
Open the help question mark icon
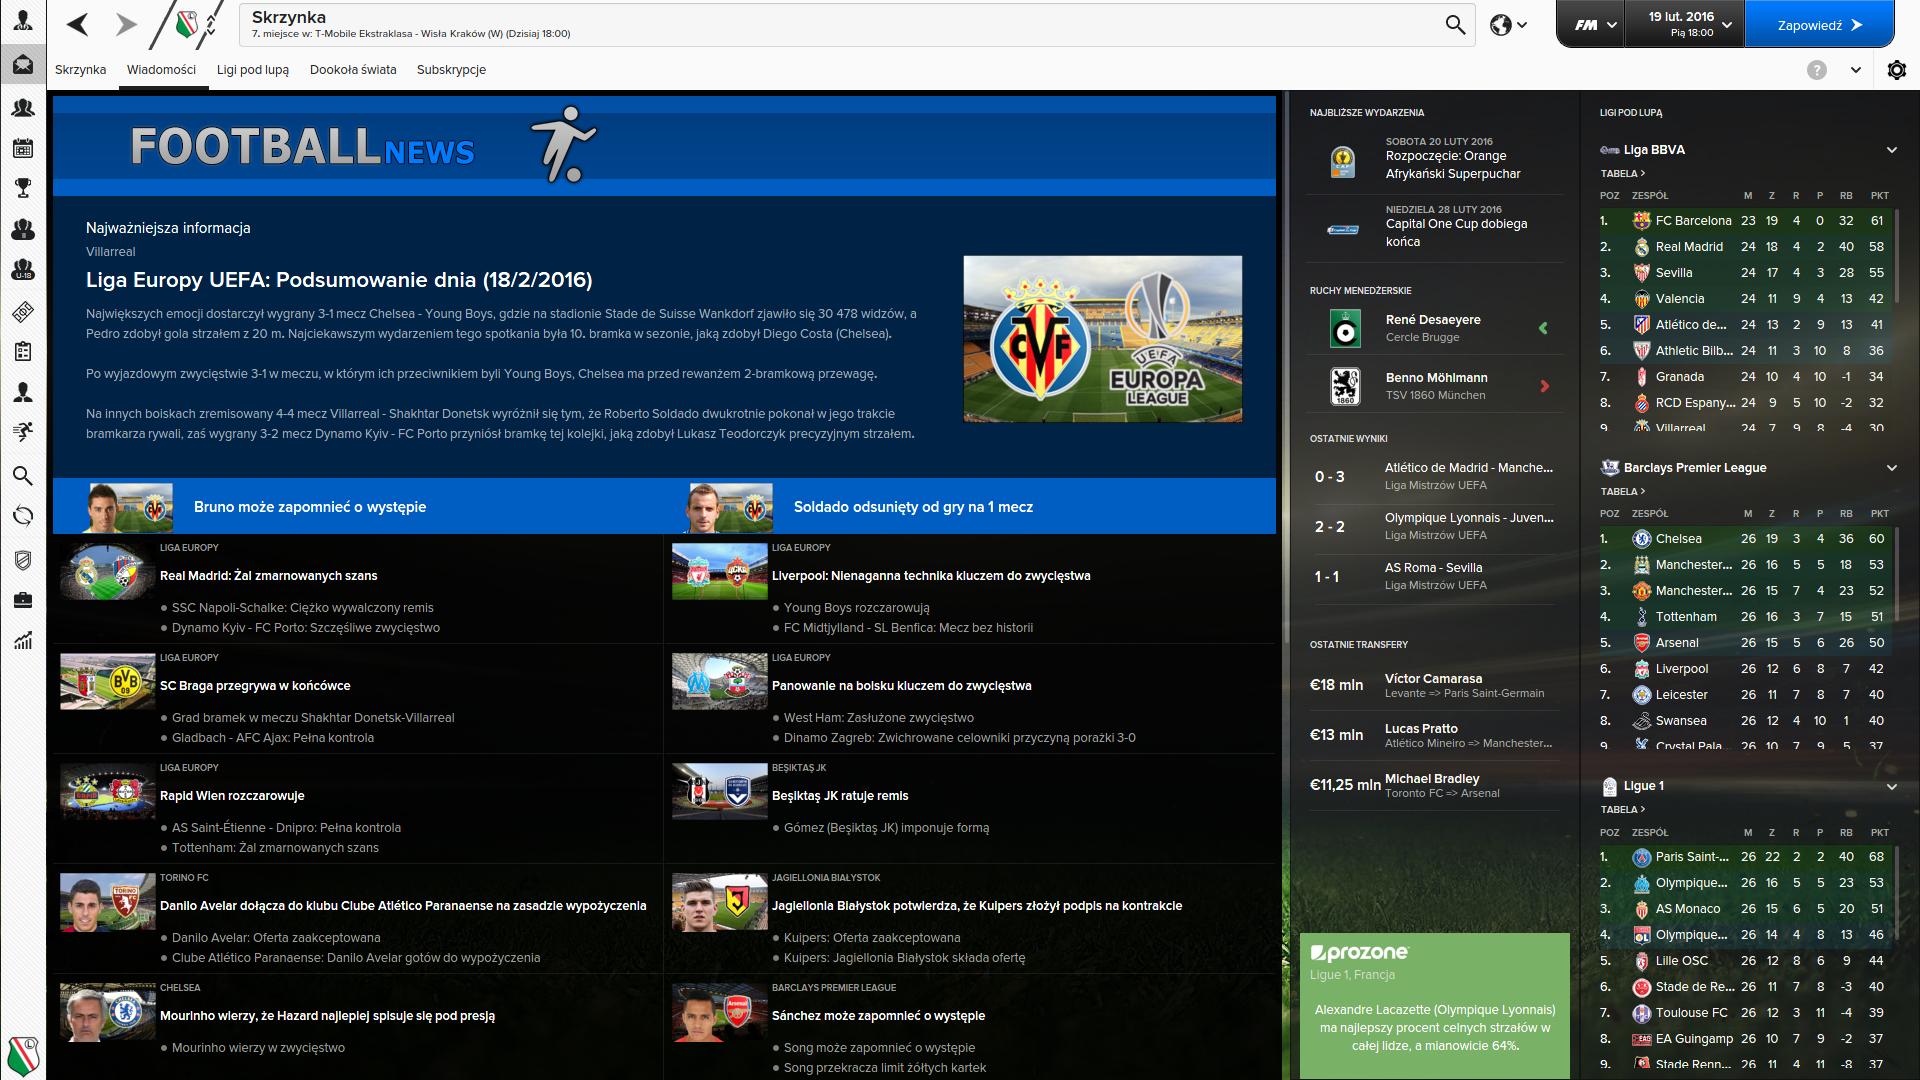[1817, 70]
